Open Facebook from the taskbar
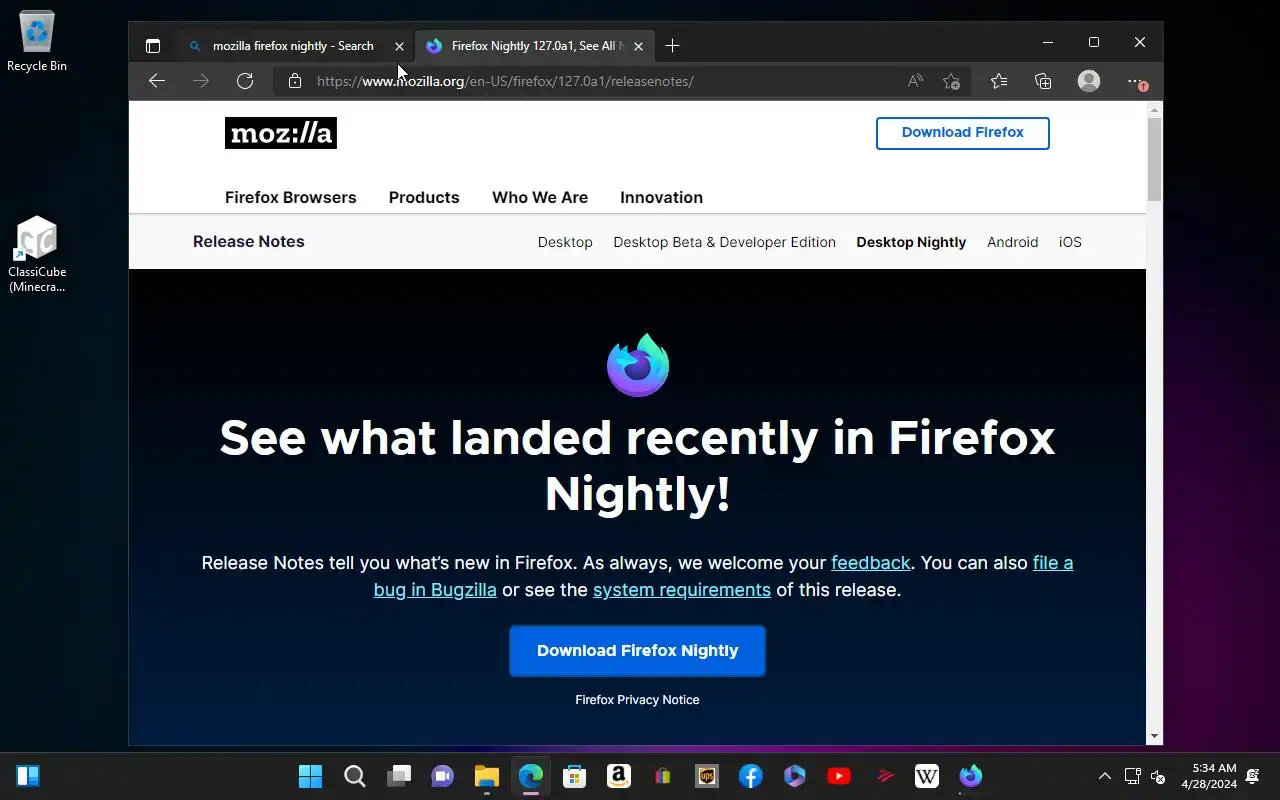Screen dimensions: 1280x800 [751, 776]
